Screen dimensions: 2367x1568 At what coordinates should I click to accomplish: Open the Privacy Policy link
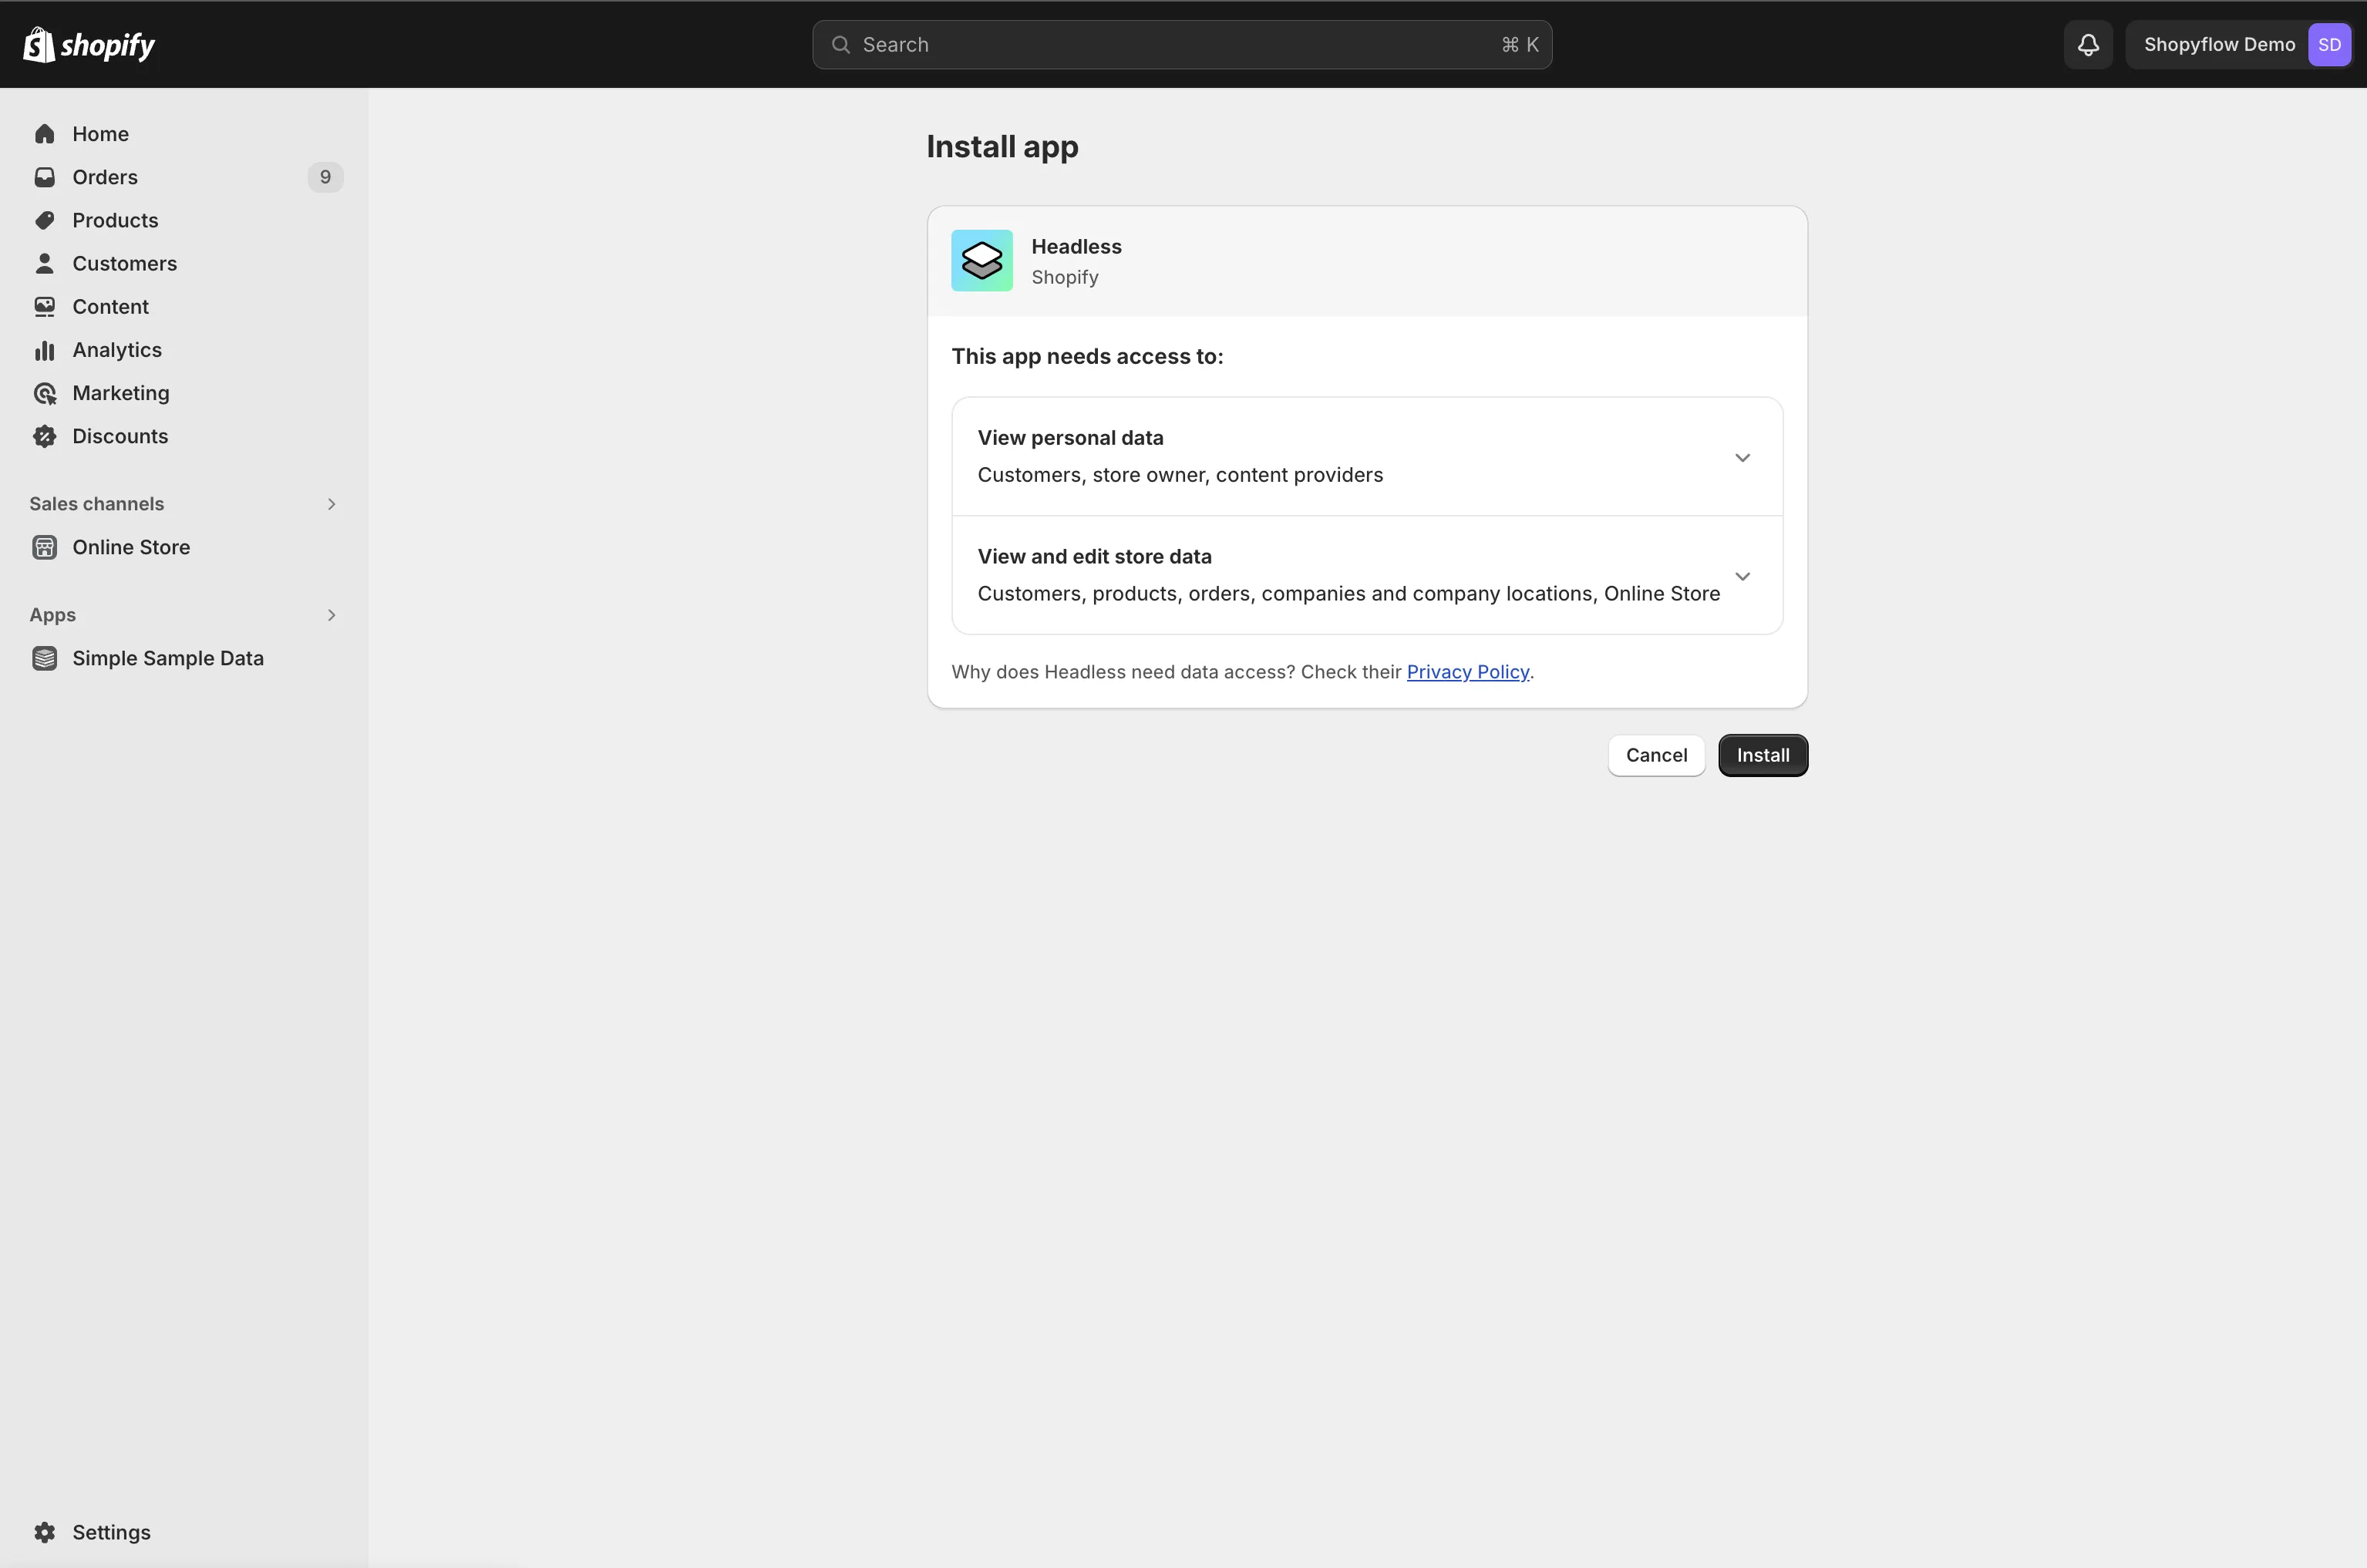(x=1467, y=672)
